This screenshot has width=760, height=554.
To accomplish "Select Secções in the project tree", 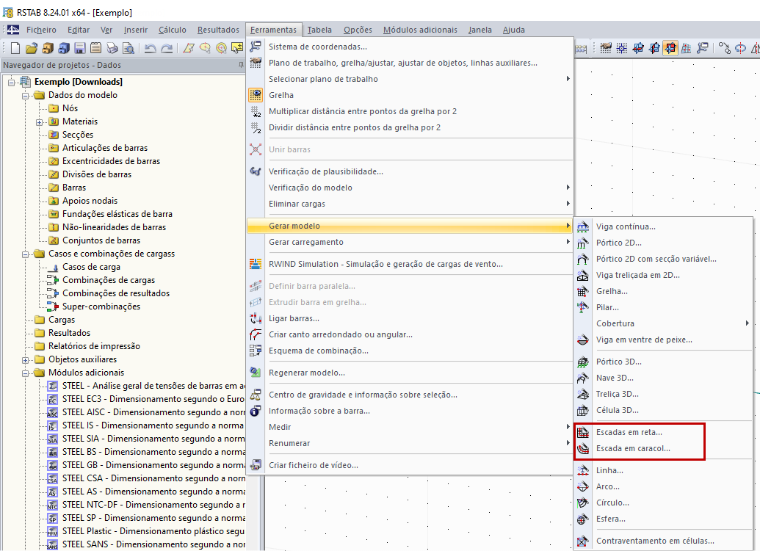I will pos(78,135).
